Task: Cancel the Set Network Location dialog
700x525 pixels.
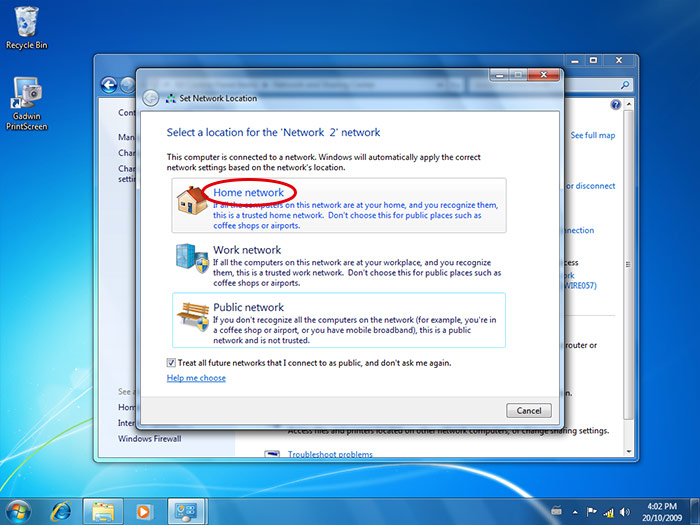Action: (529, 411)
